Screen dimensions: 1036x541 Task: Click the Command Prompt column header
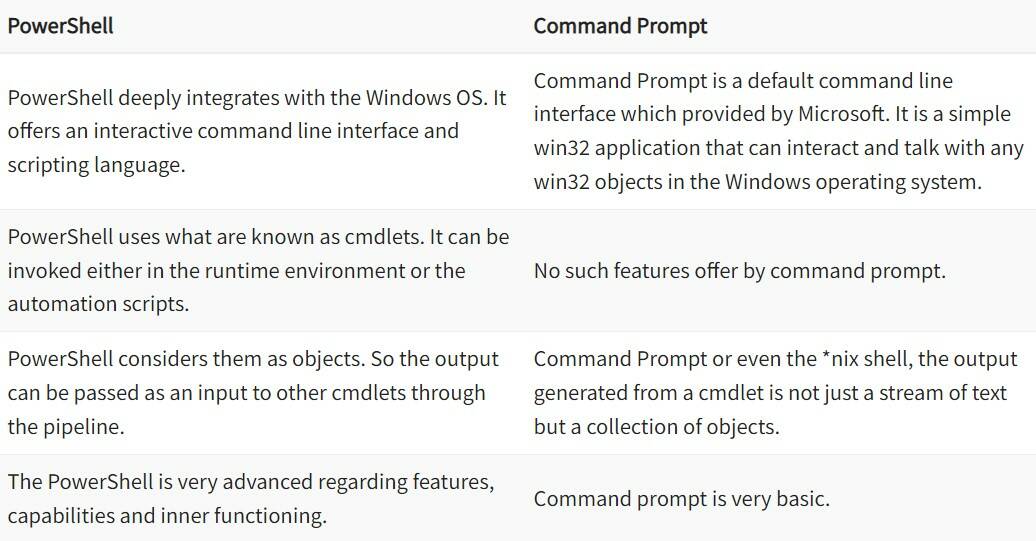click(620, 26)
